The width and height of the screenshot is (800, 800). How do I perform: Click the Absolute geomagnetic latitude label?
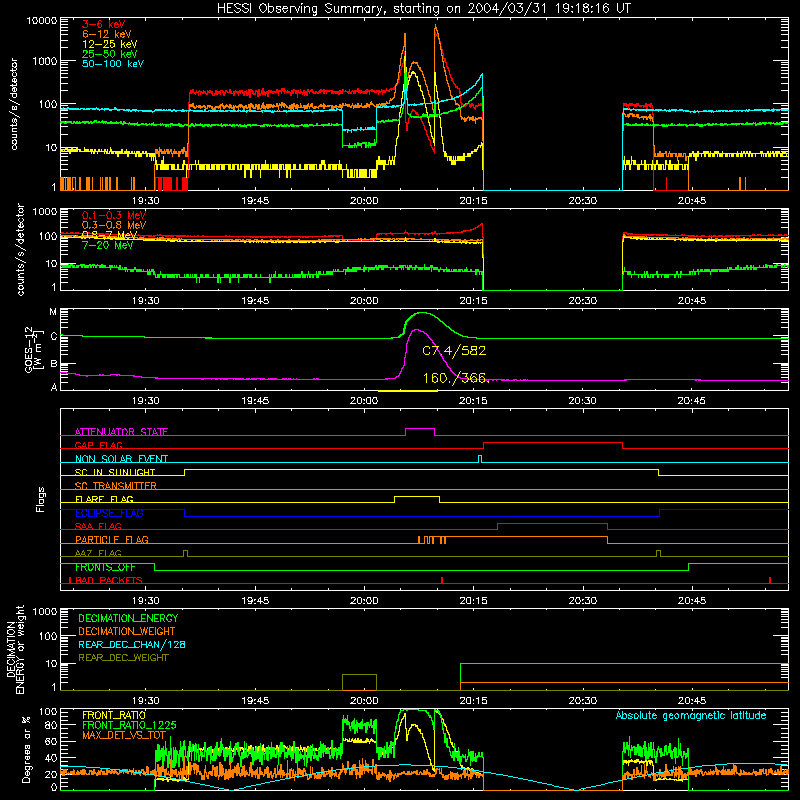(691, 715)
